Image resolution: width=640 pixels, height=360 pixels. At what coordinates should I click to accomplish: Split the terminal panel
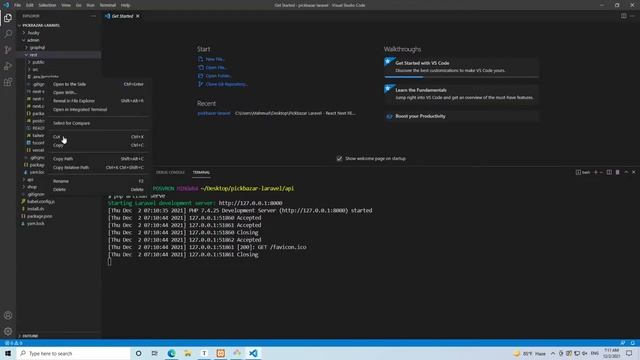click(x=609, y=172)
